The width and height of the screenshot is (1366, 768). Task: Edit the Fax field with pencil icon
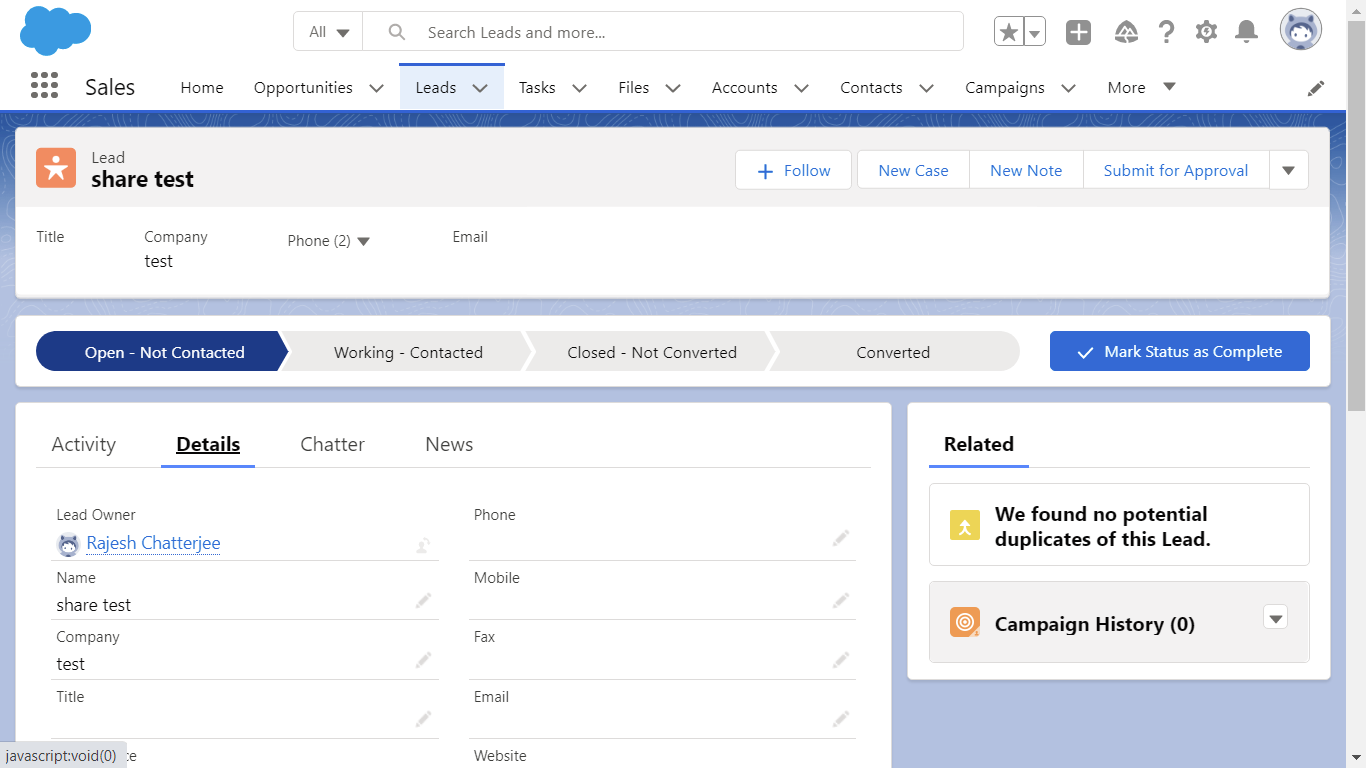point(841,660)
